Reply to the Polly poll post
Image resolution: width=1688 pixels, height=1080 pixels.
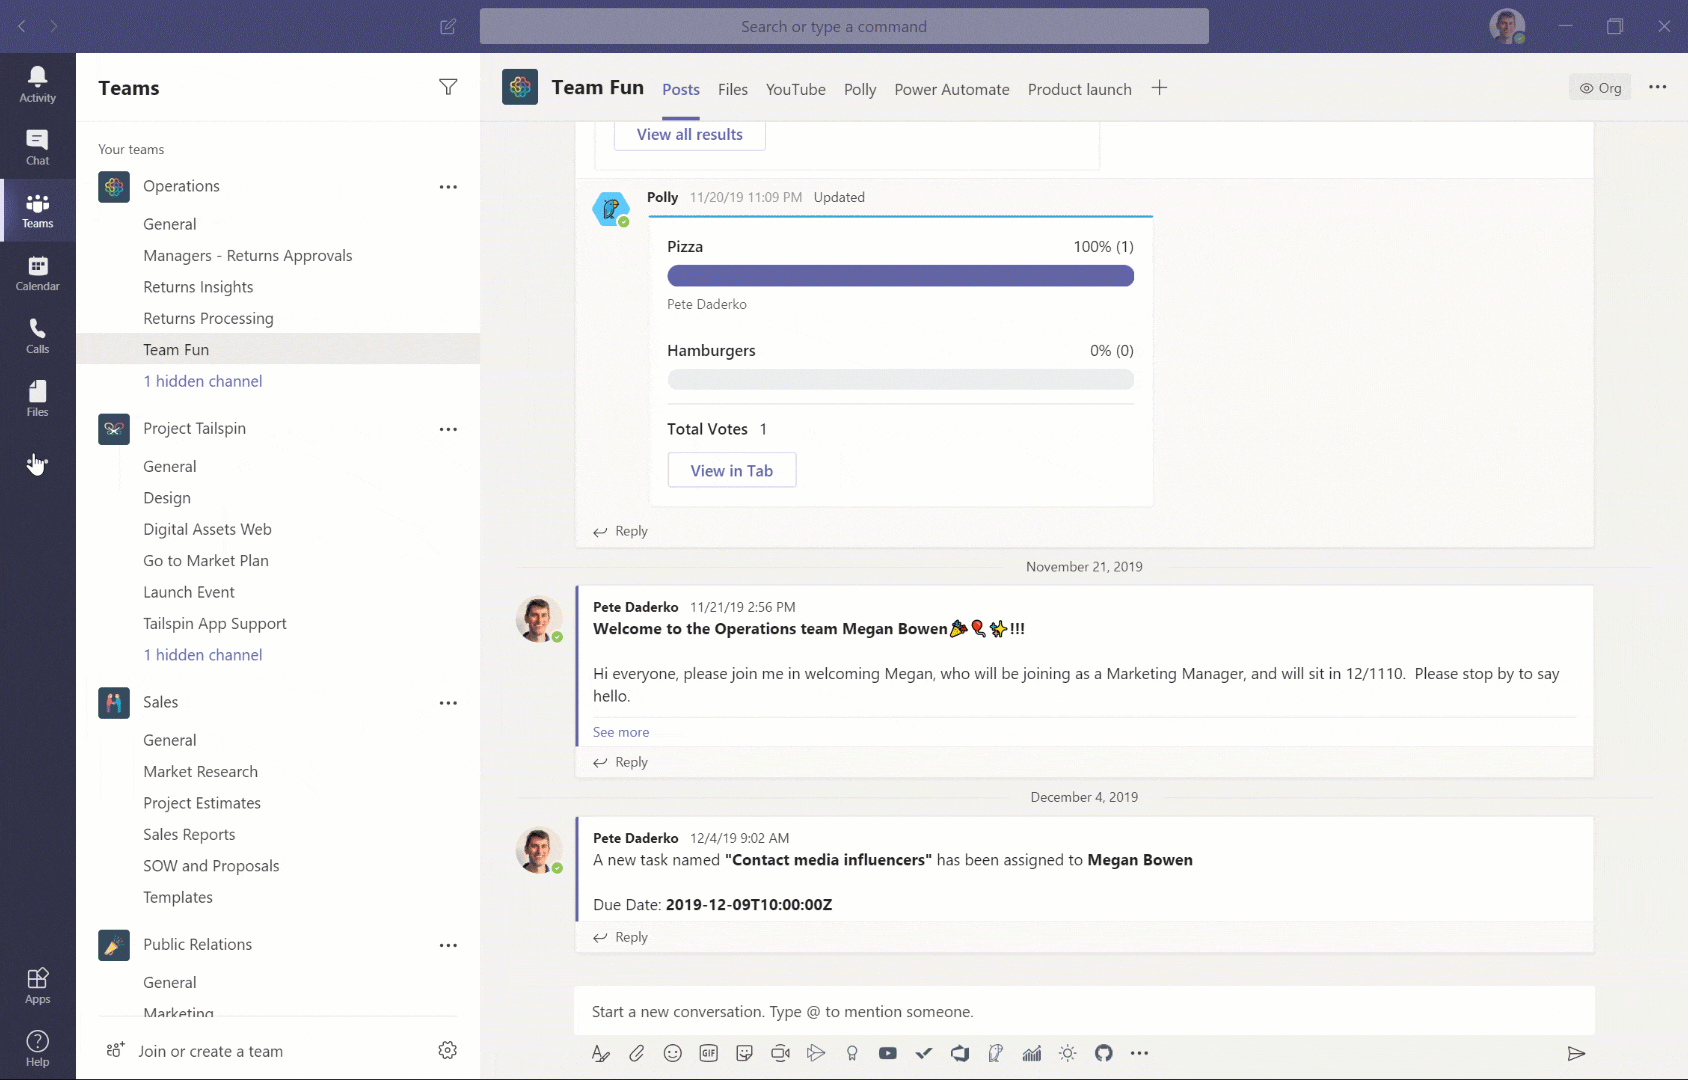pos(620,531)
